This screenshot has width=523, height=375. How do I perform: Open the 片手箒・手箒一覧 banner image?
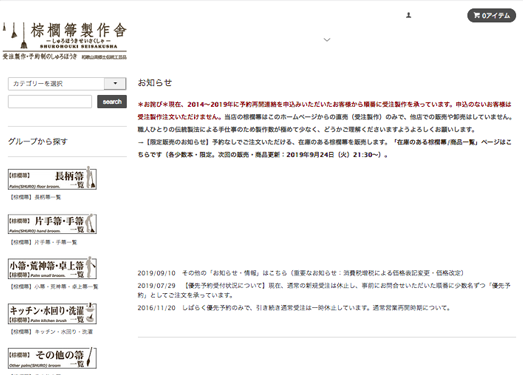pyautogui.click(x=52, y=224)
